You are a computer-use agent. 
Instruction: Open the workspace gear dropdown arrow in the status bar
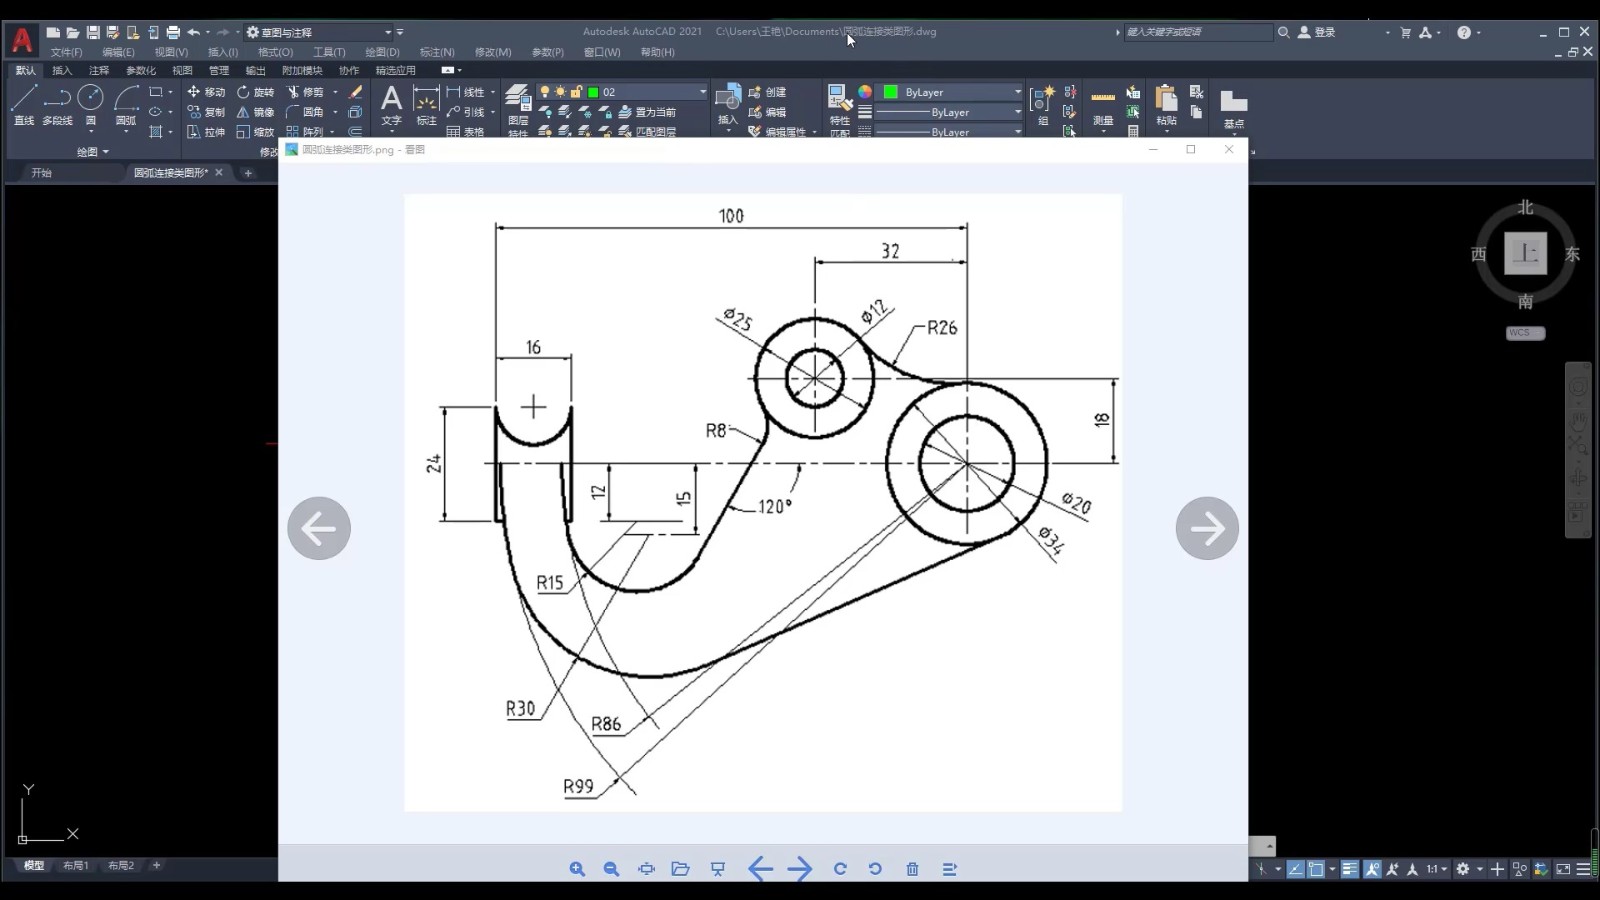point(1480,869)
